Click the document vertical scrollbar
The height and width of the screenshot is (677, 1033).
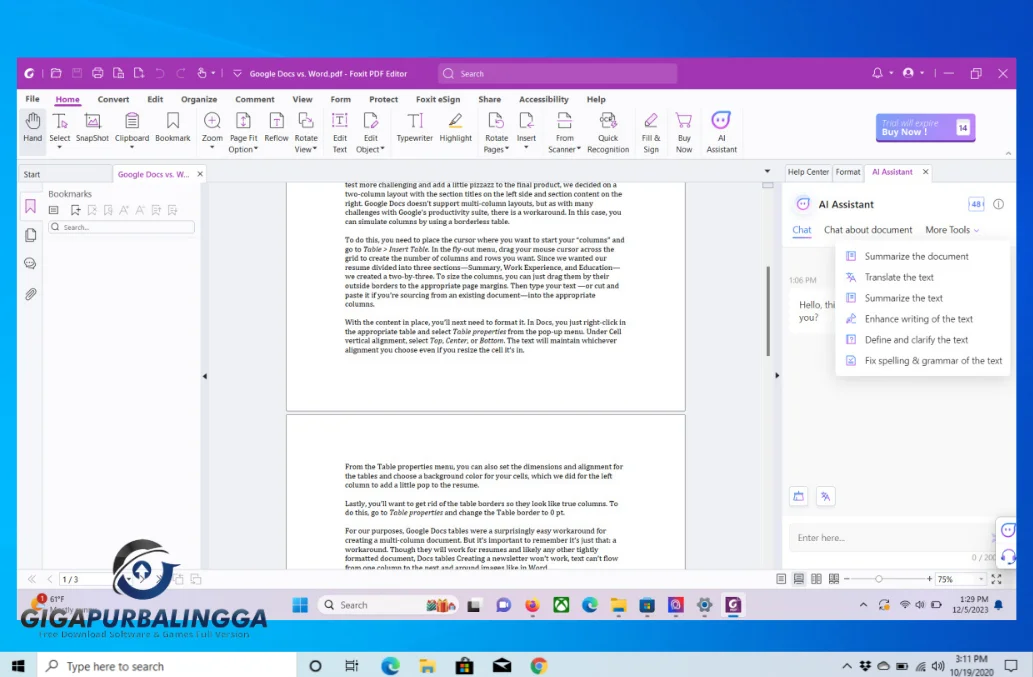pos(768,311)
